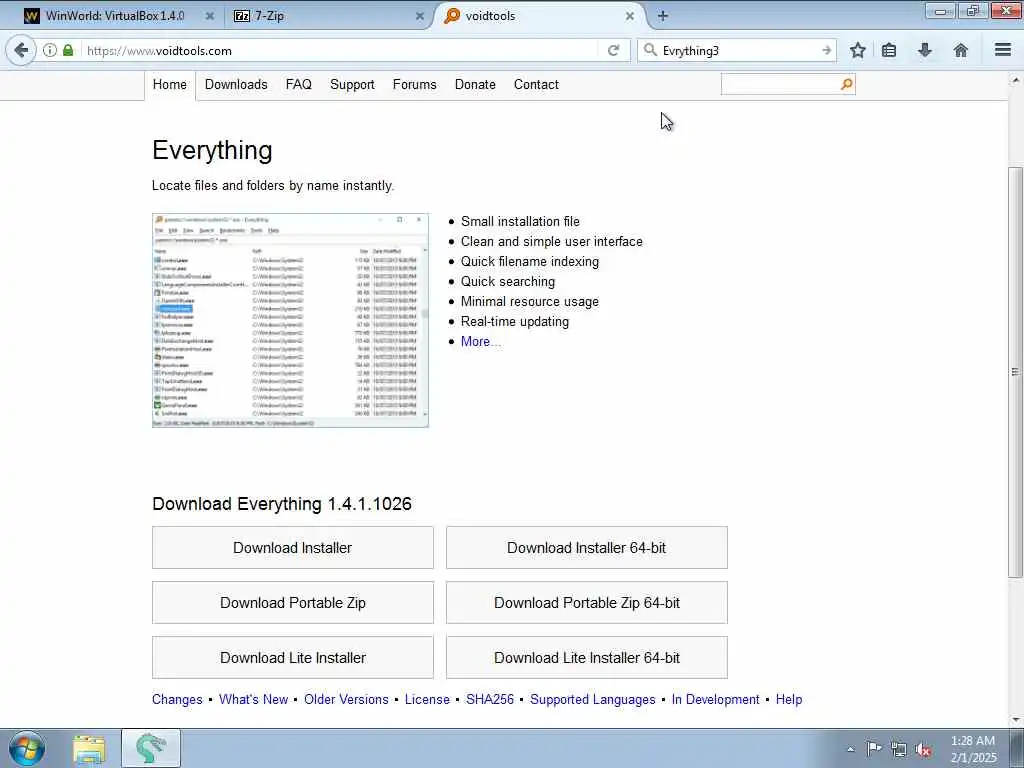The height and width of the screenshot is (768, 1024).
Task: Follow the More... features link
Action: coord(481,342)
